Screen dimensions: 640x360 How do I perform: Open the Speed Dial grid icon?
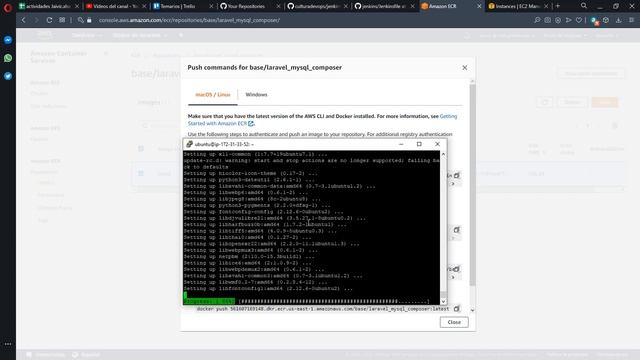tap(62, 20)
